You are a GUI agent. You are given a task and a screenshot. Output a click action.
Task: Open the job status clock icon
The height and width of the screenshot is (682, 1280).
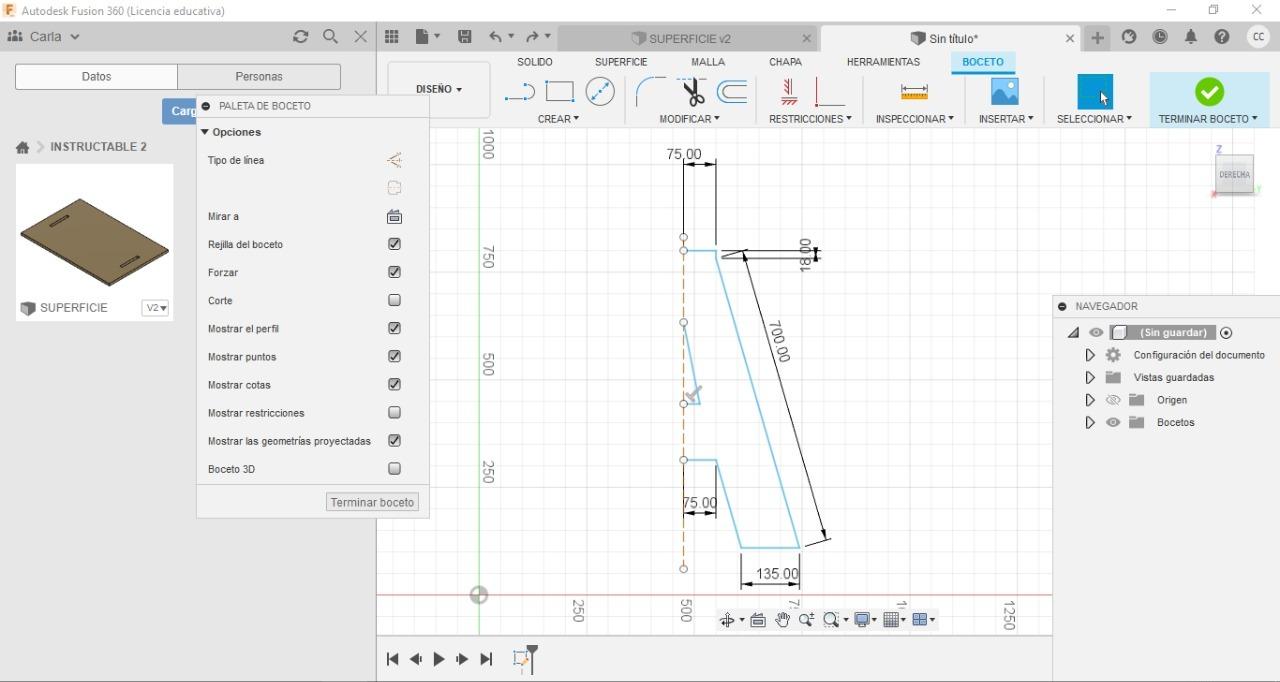point(1160,37)
